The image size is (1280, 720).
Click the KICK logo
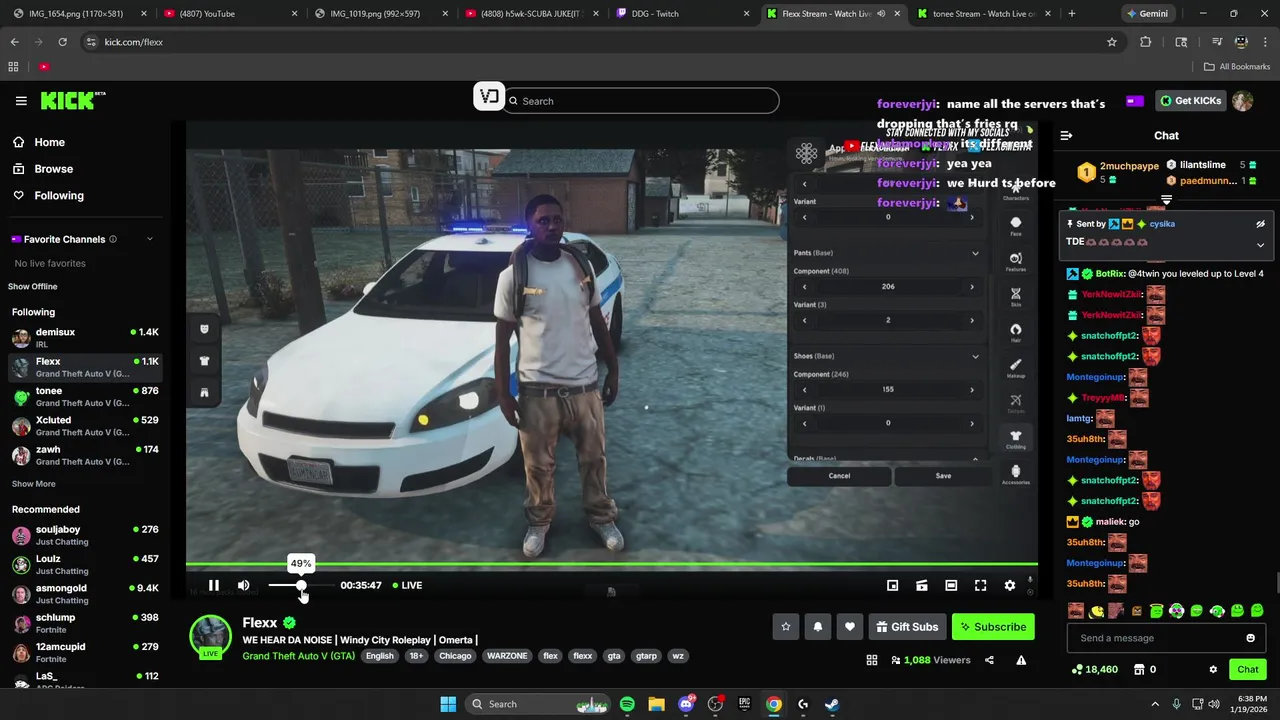72,100
